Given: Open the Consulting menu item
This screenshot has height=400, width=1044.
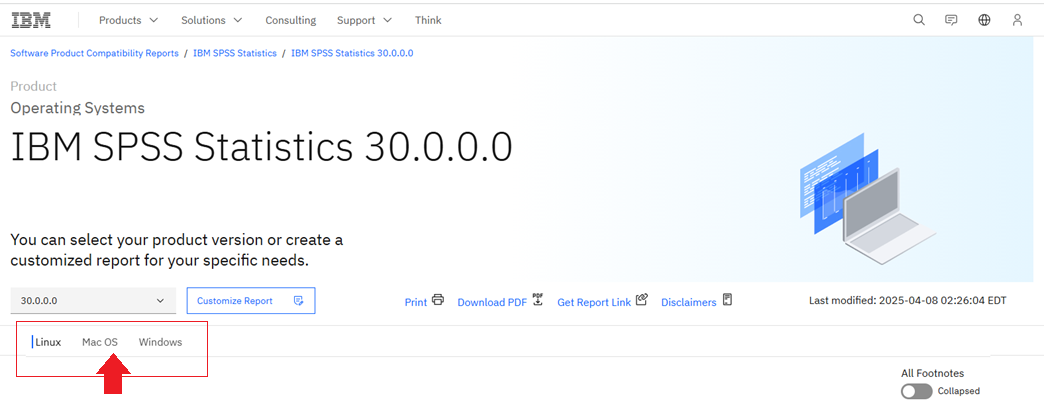Looking at the screenshot, I should pyautogui.click(x=290, y=20).
